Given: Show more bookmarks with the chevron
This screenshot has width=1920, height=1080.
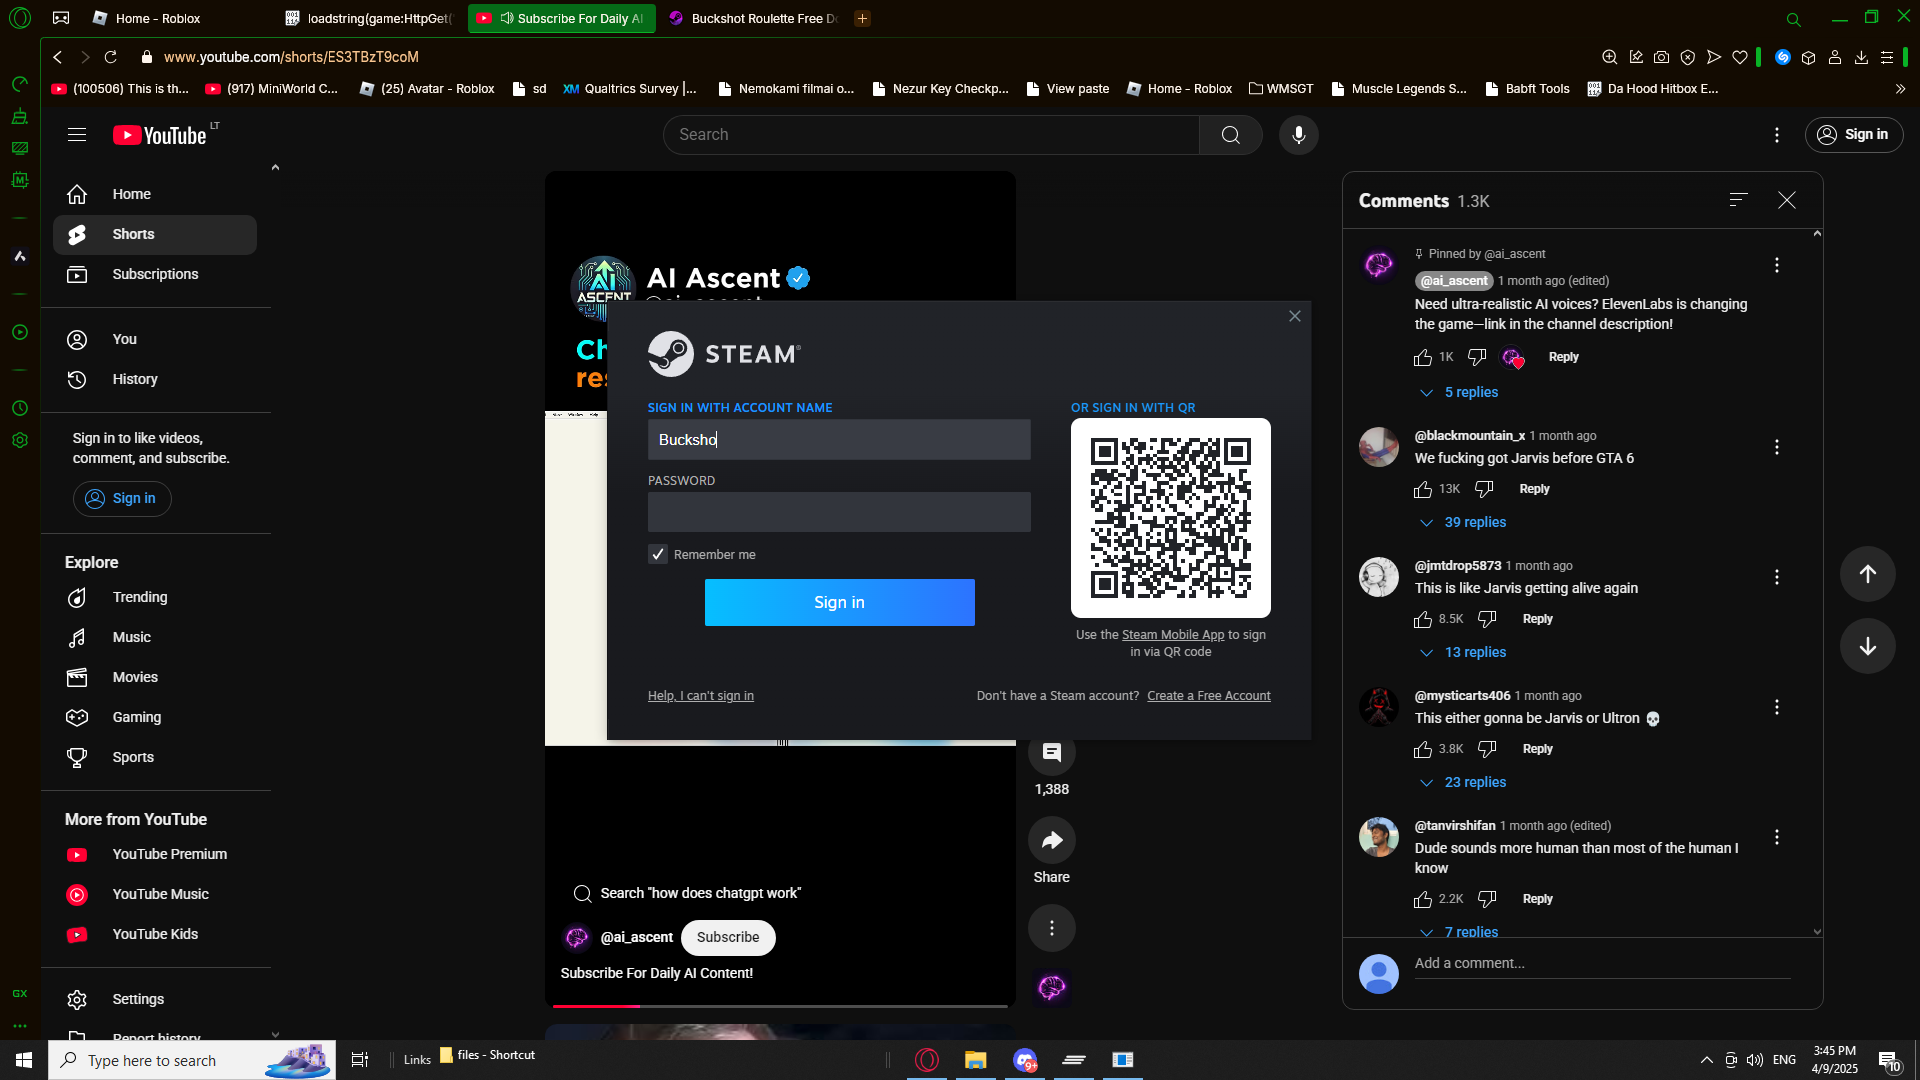Looking at the screenshot, I should click(x=1900, y=89).
